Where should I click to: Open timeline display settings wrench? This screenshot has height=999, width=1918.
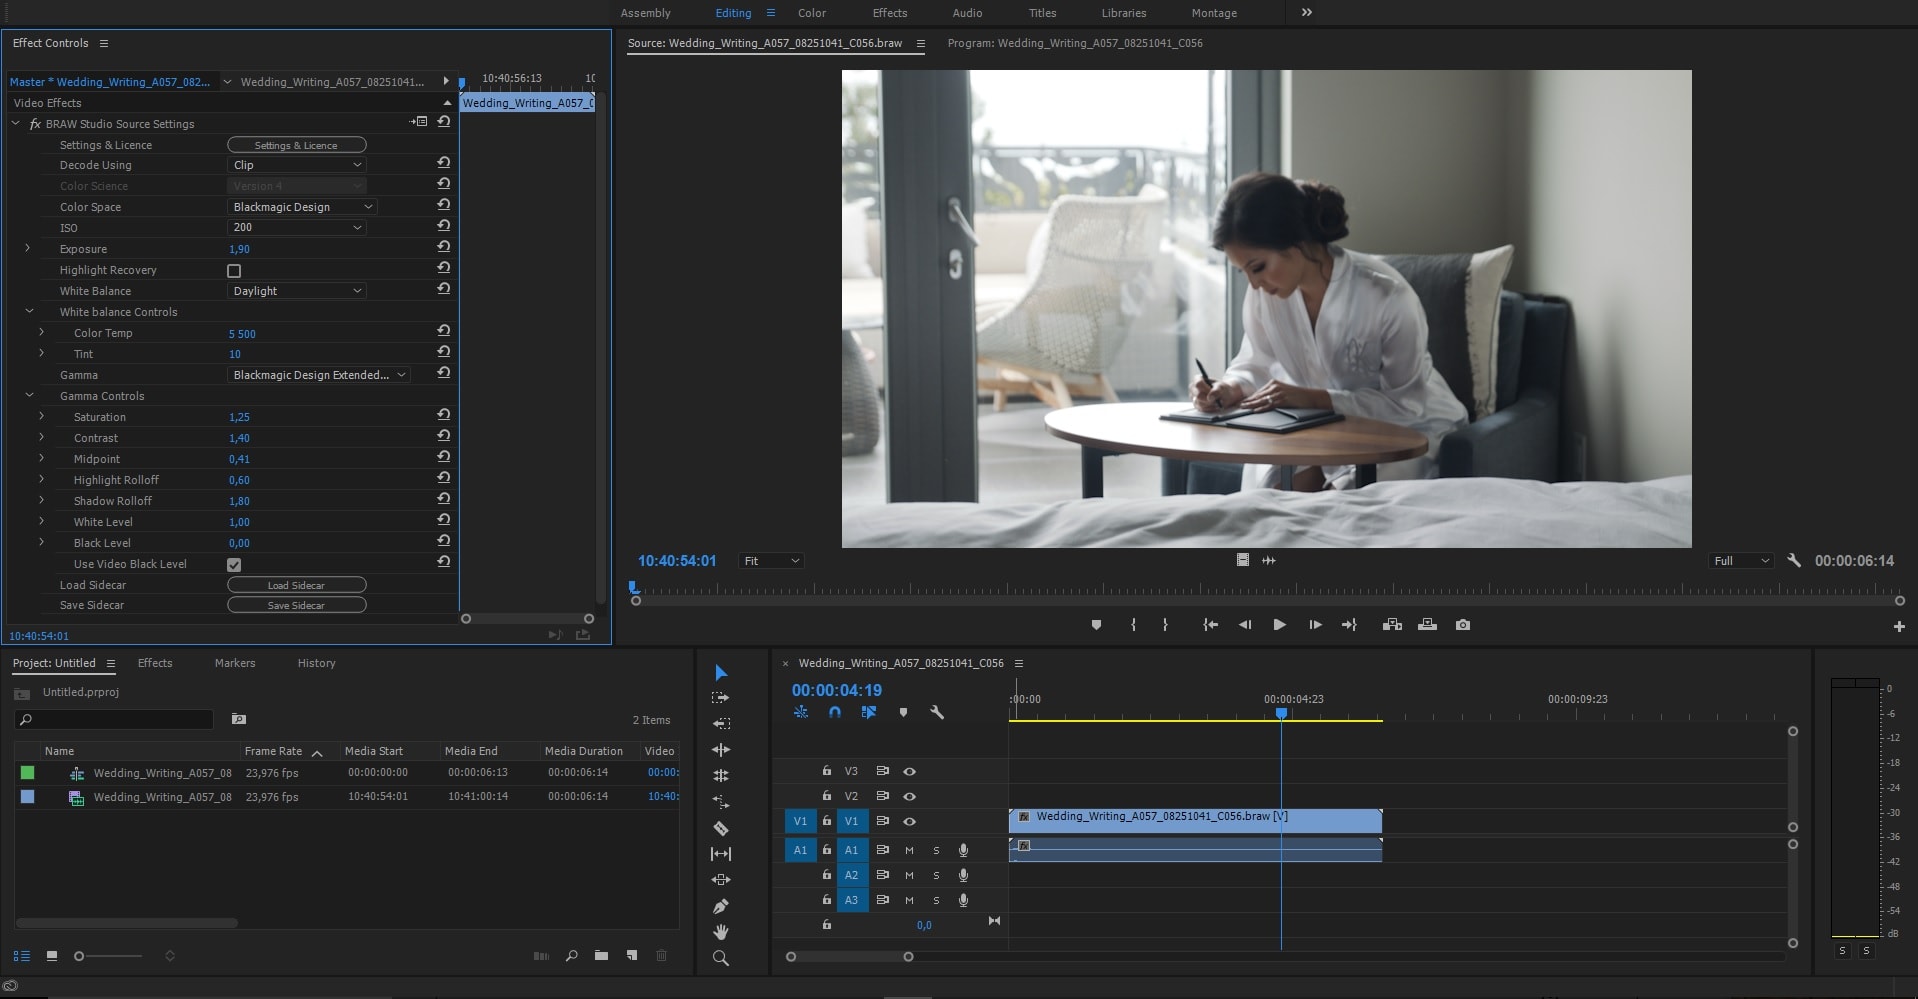[937, 713]
